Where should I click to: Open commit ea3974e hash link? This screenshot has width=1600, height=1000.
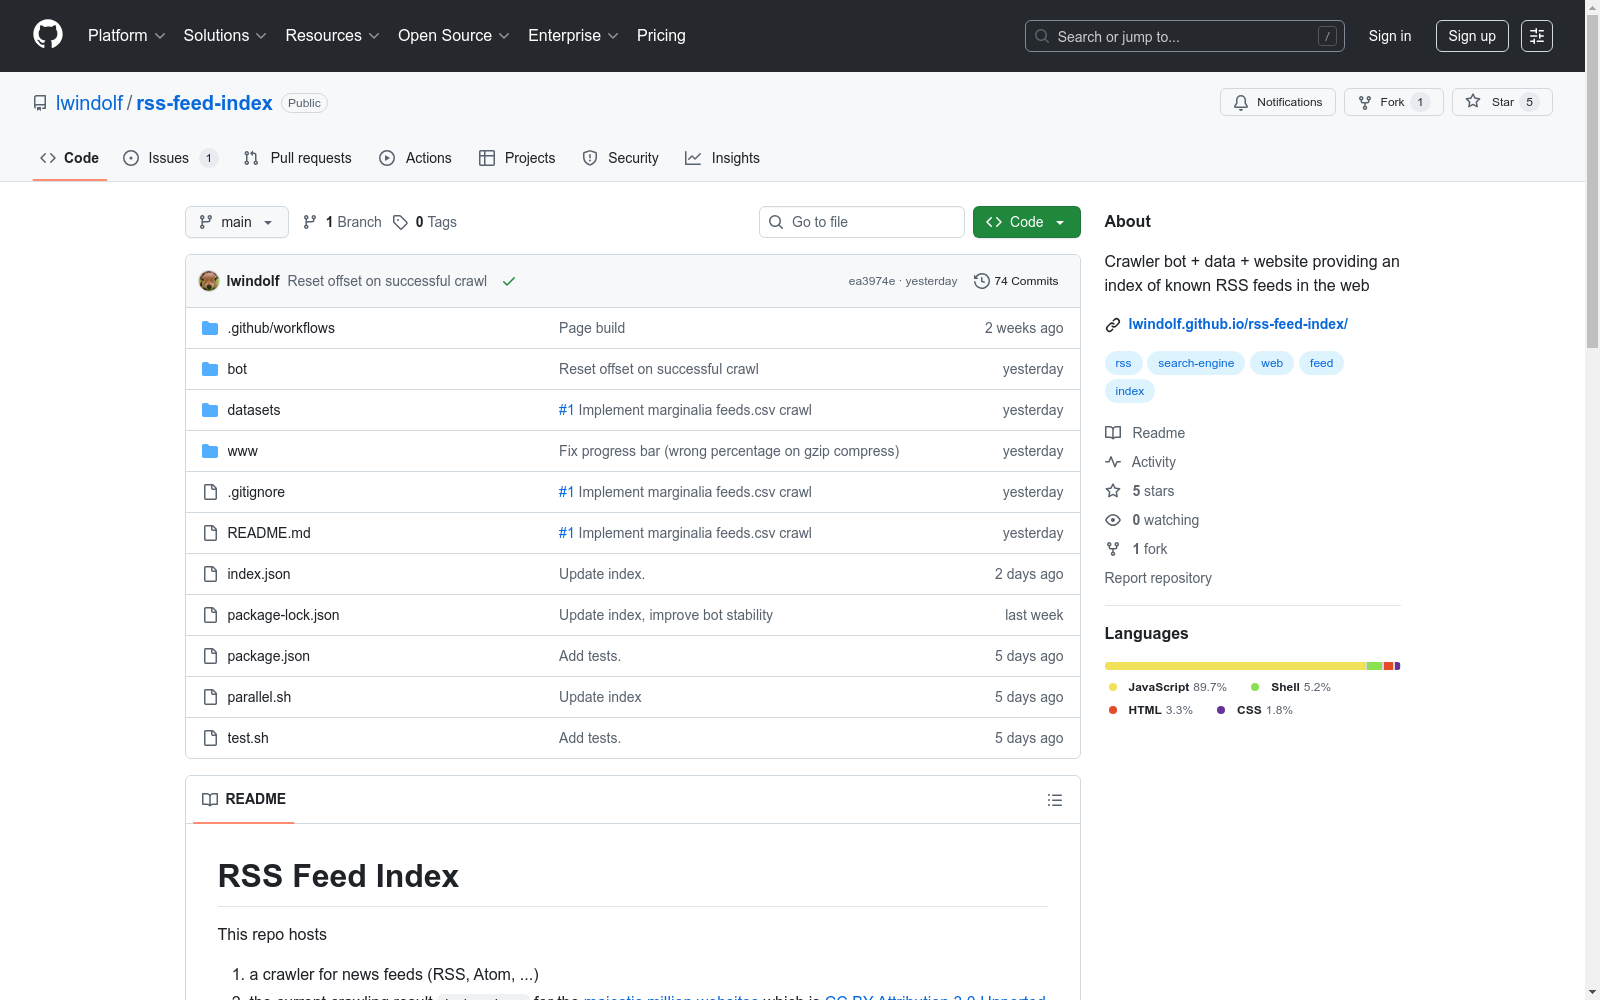[x=872, y=281]
